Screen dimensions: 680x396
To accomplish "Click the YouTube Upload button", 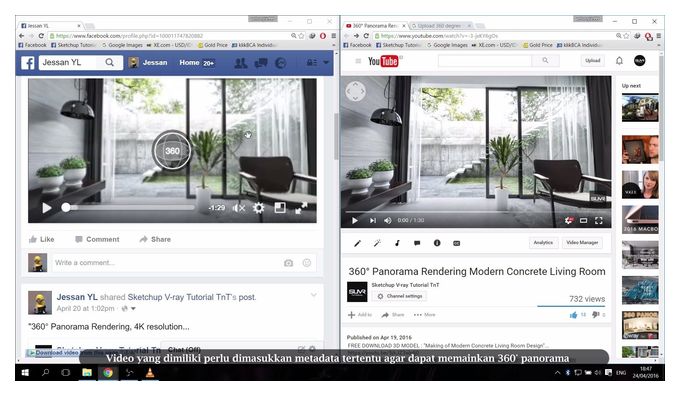I will (592, 61).
